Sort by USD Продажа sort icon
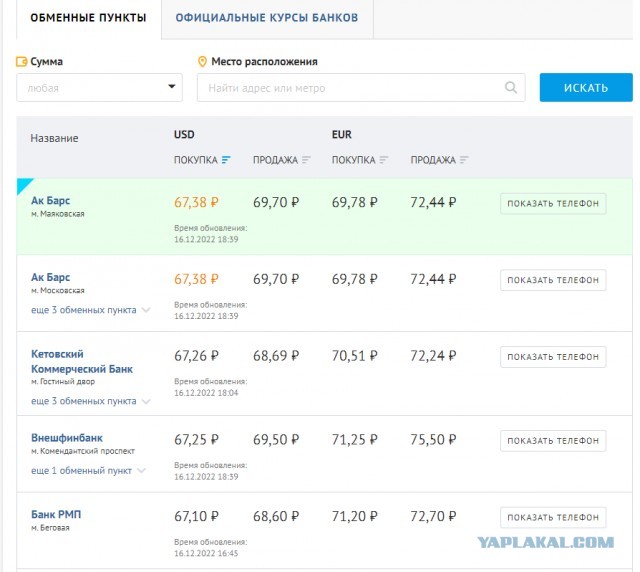Image resolution: width=640 pixels, height=572 pixels. [x=306, y=160]
